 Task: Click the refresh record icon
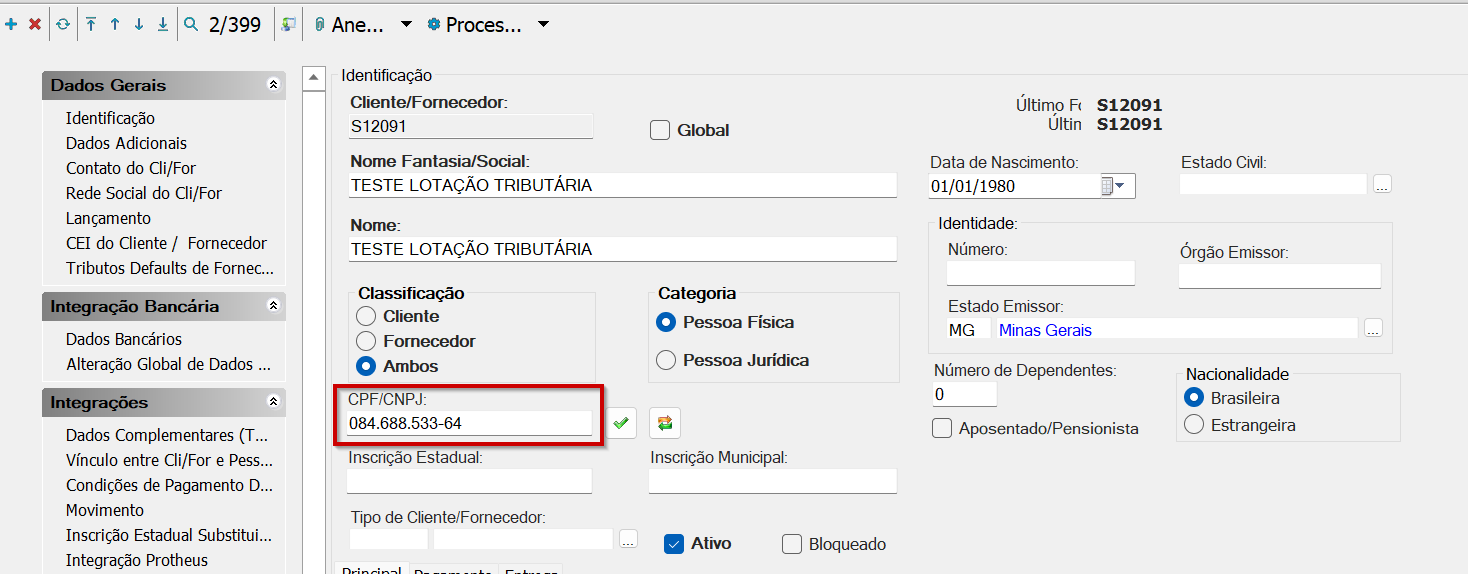[63, 25]
